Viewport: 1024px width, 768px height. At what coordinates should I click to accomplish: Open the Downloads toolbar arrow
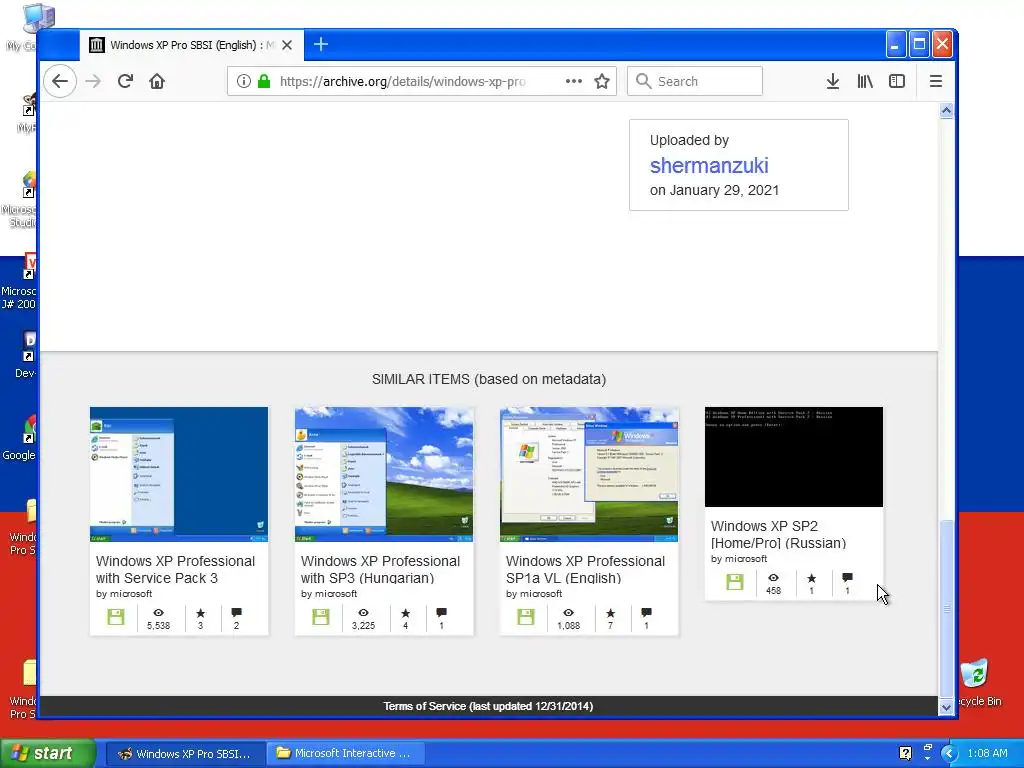click(x=833, y=82)
